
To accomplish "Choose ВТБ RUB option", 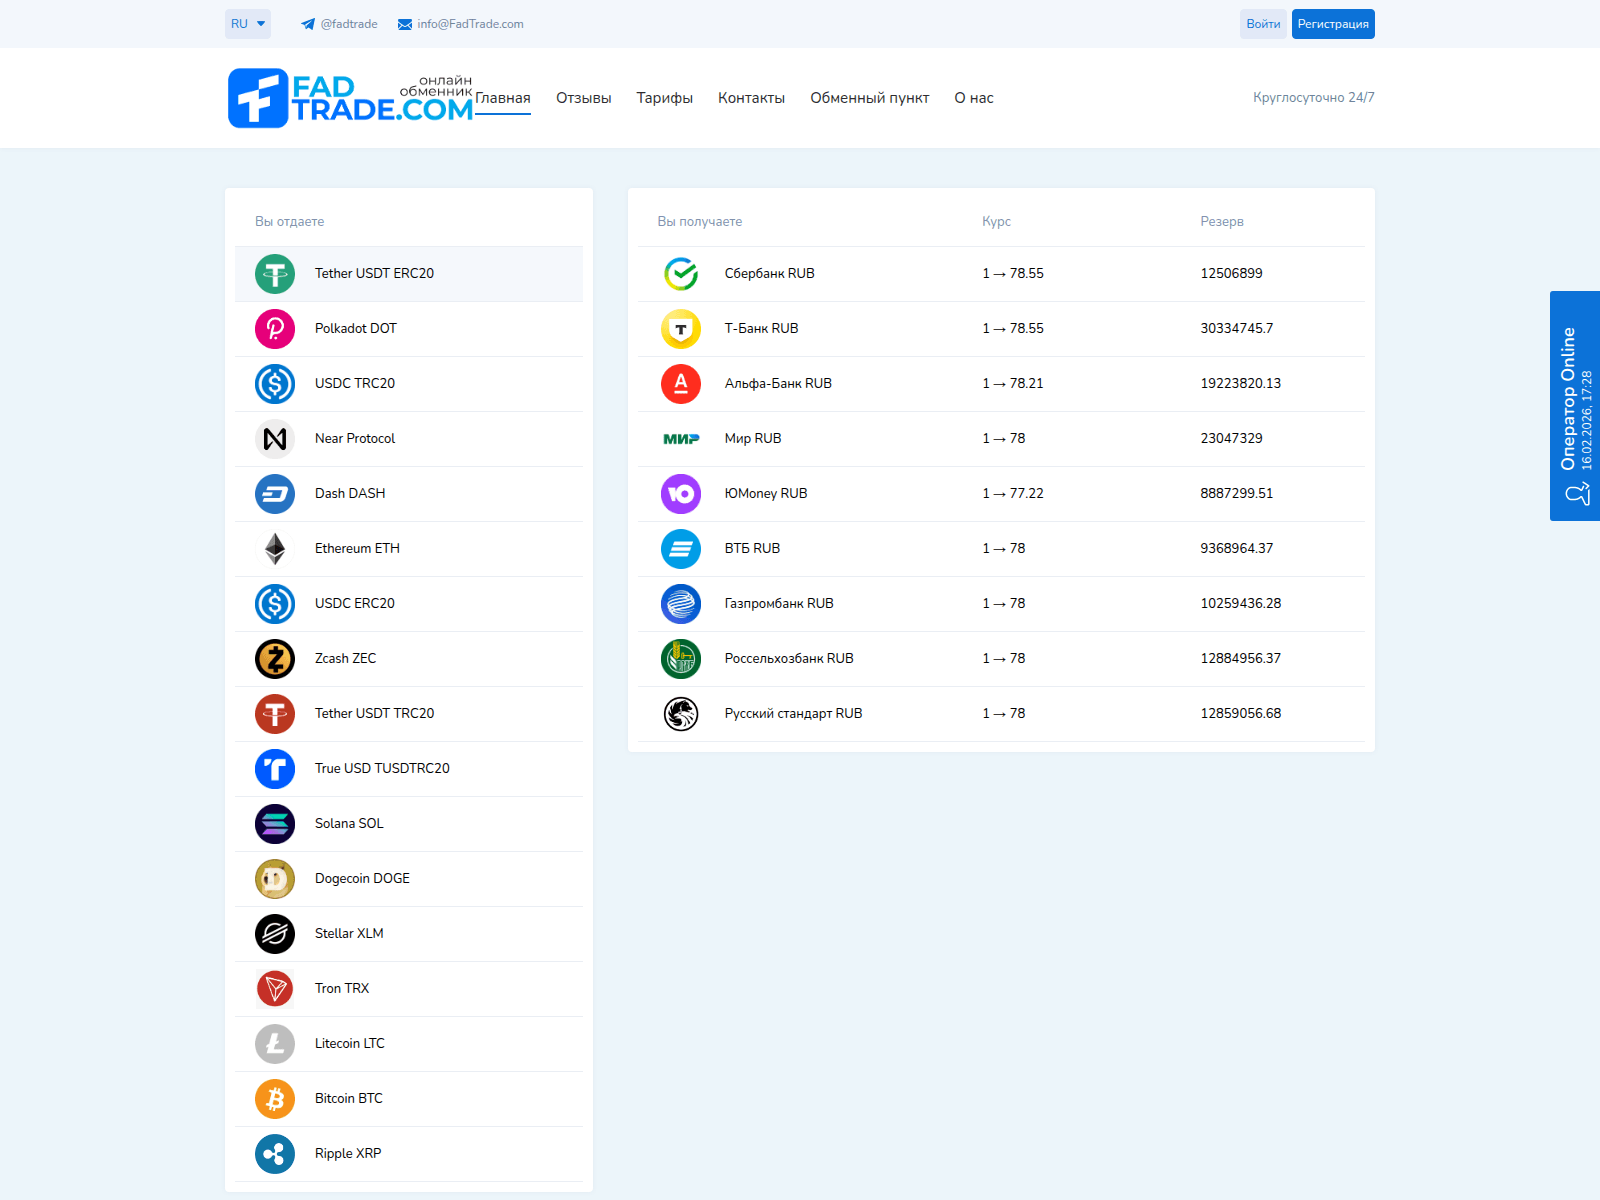I will click(x=752, y=549).
